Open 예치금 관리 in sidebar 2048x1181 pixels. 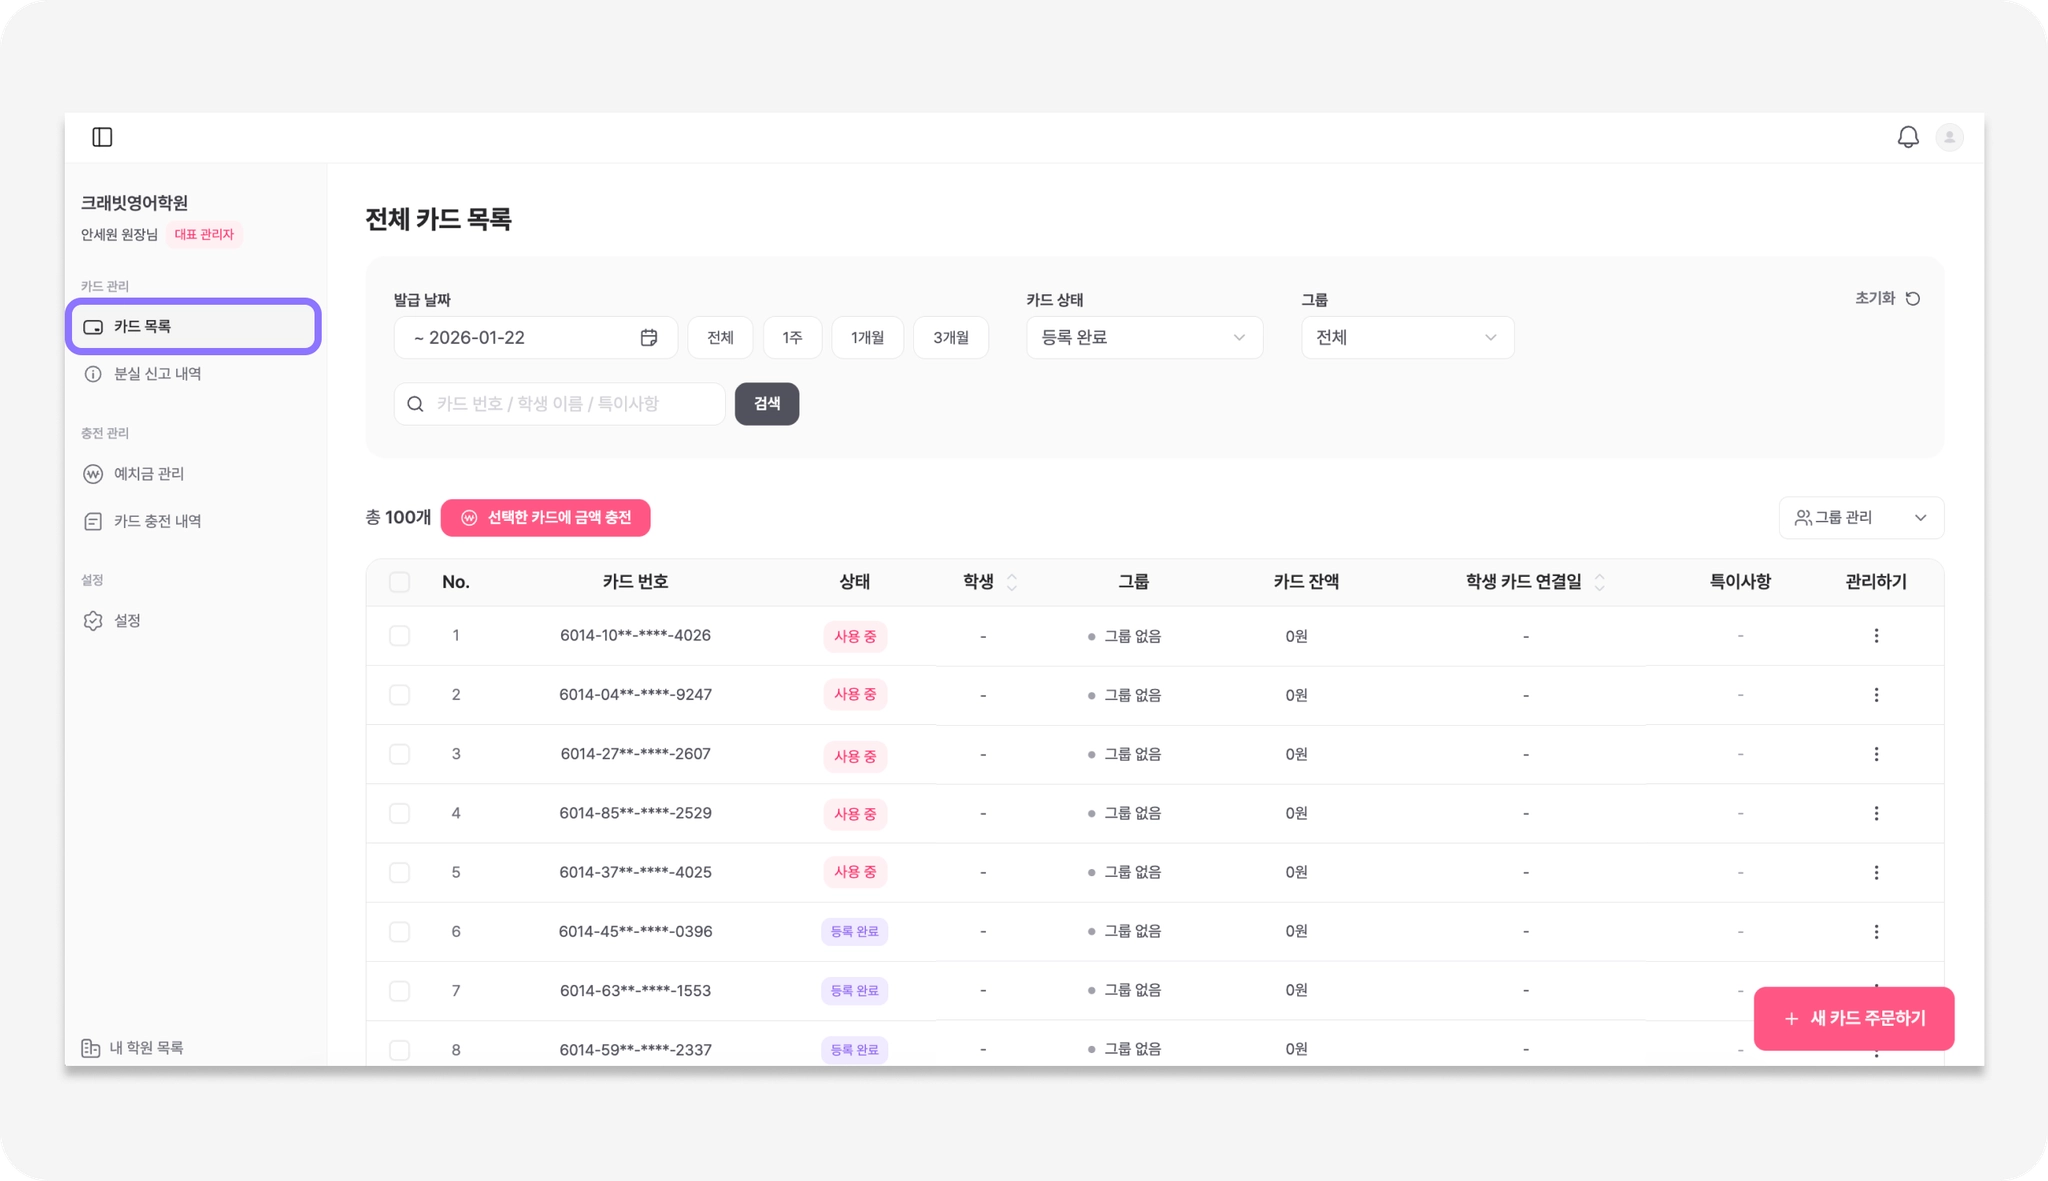[149, 474]
